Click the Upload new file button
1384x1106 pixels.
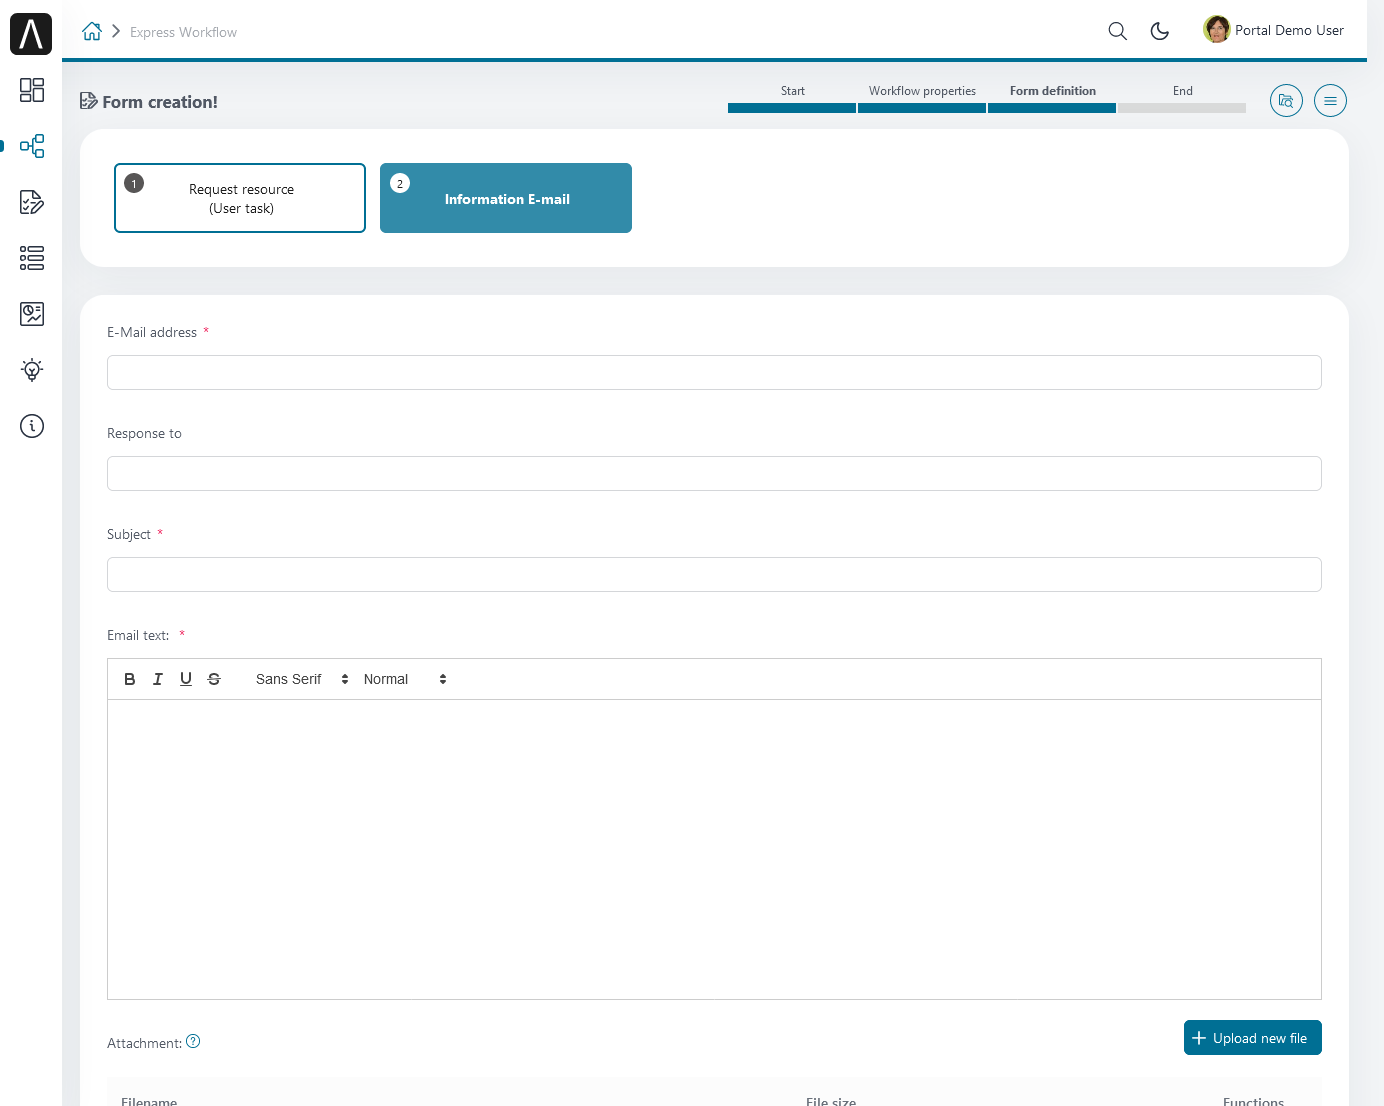tap(1252, 1038)
